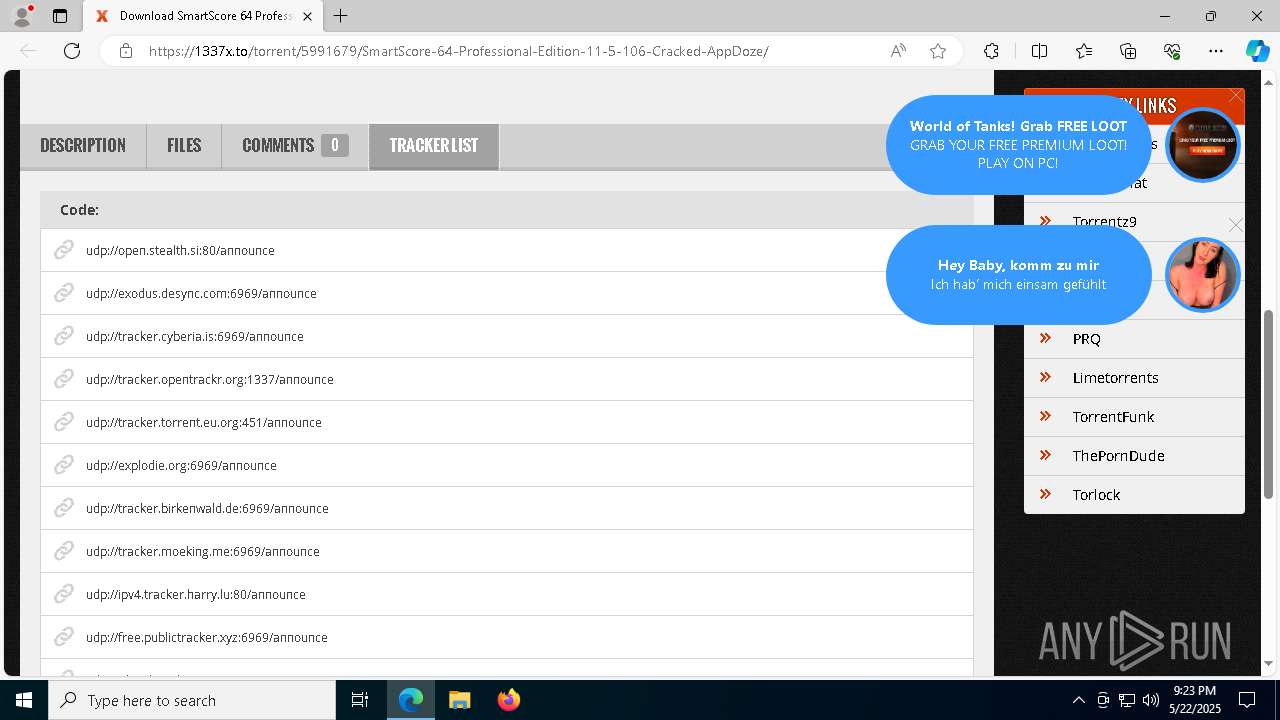Link icon beside ipv4.tracker.harry.lu

click(x=64, y=594)
